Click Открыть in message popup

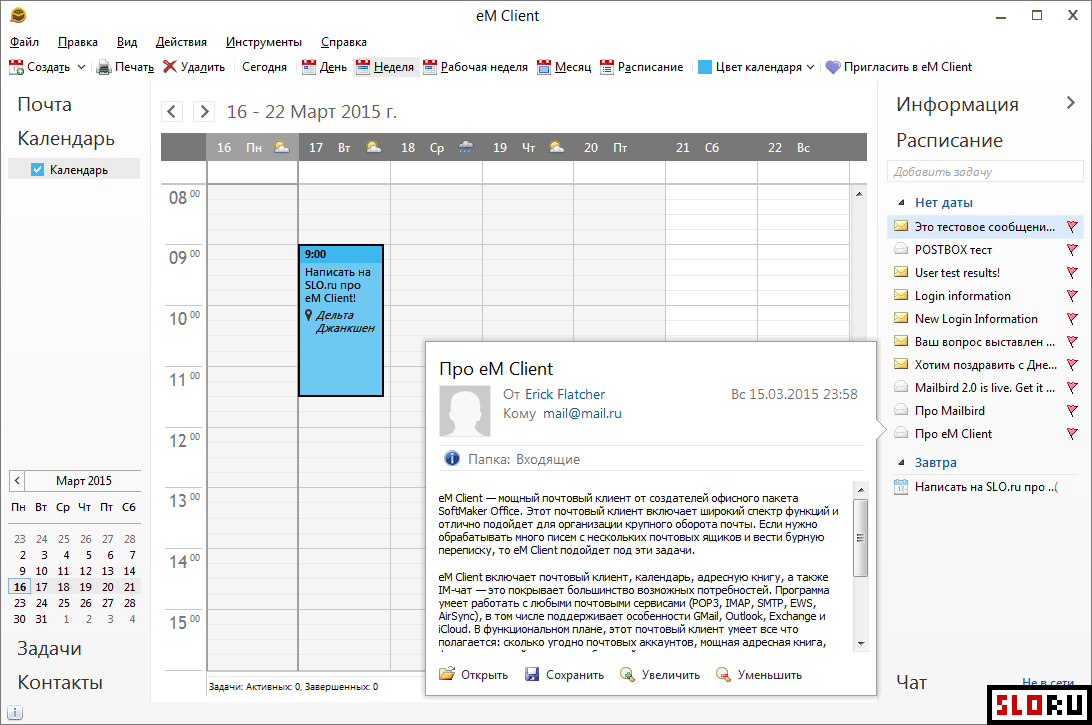pyautogui.click(x=474, y=675)
